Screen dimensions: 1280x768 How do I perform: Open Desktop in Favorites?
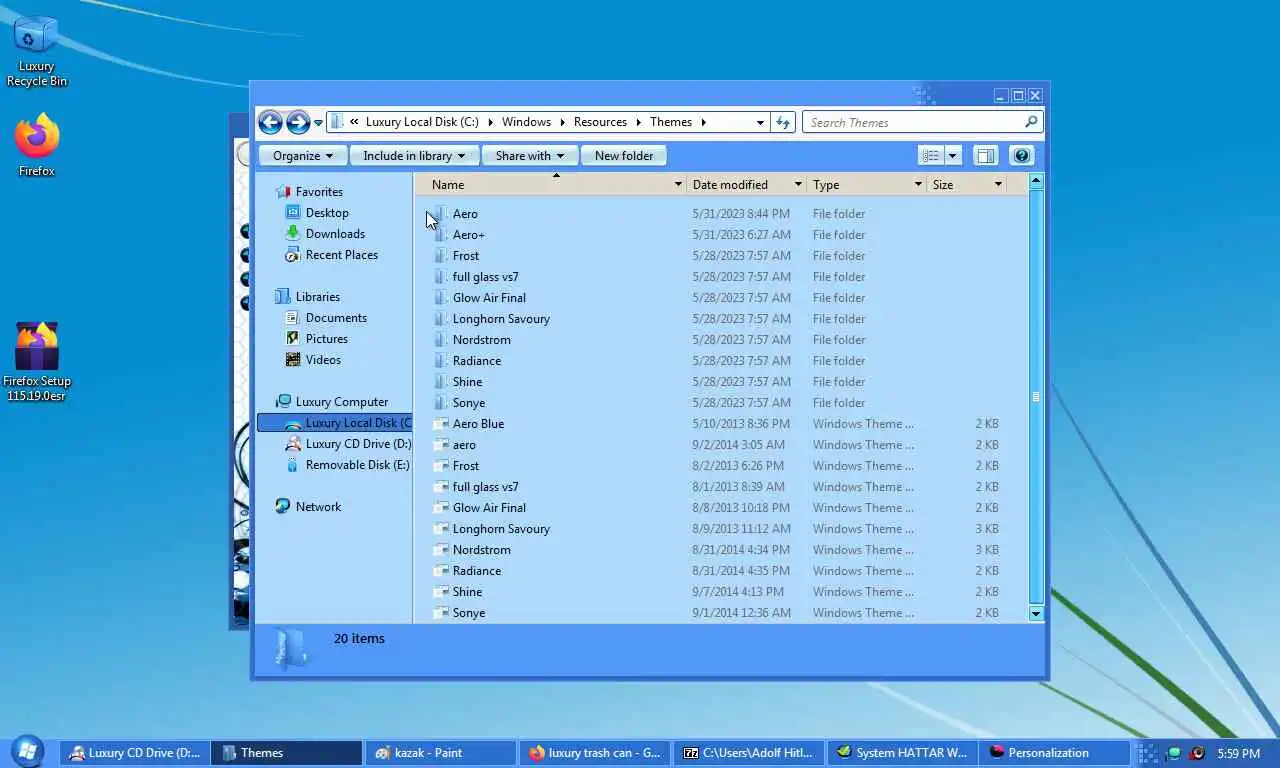coord(327,213)
